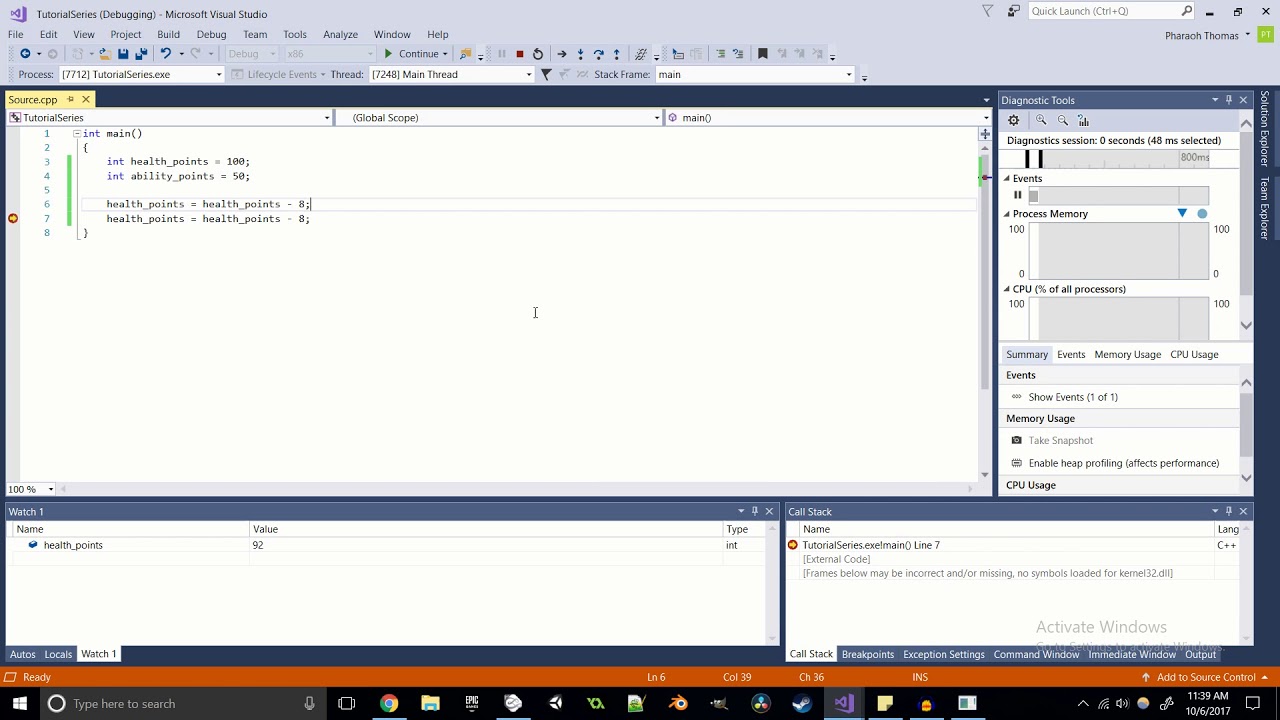Open the Analyze menu

(x=340, y=34)
